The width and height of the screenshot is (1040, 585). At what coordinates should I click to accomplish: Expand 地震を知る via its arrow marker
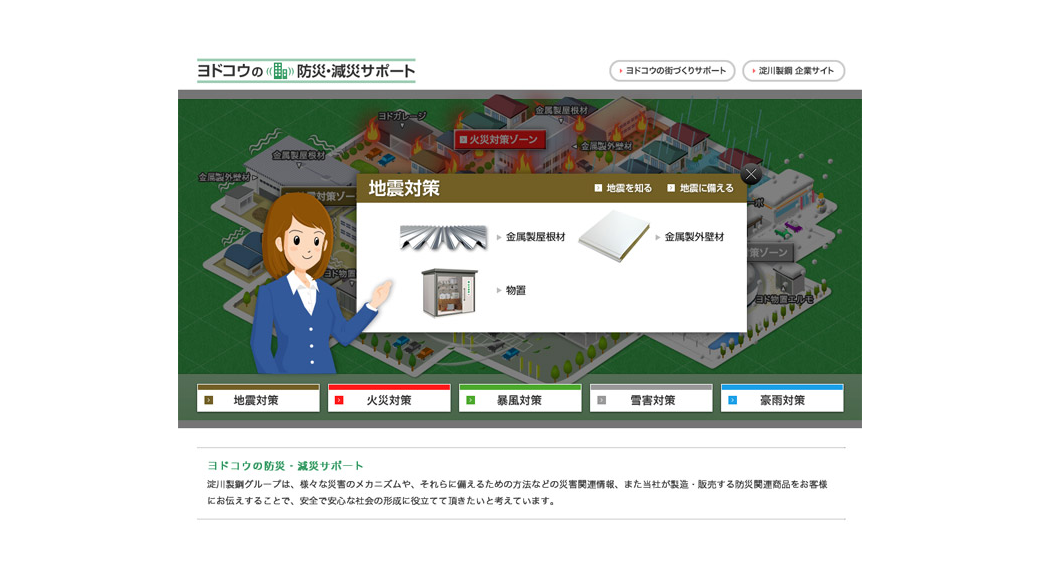597,186
